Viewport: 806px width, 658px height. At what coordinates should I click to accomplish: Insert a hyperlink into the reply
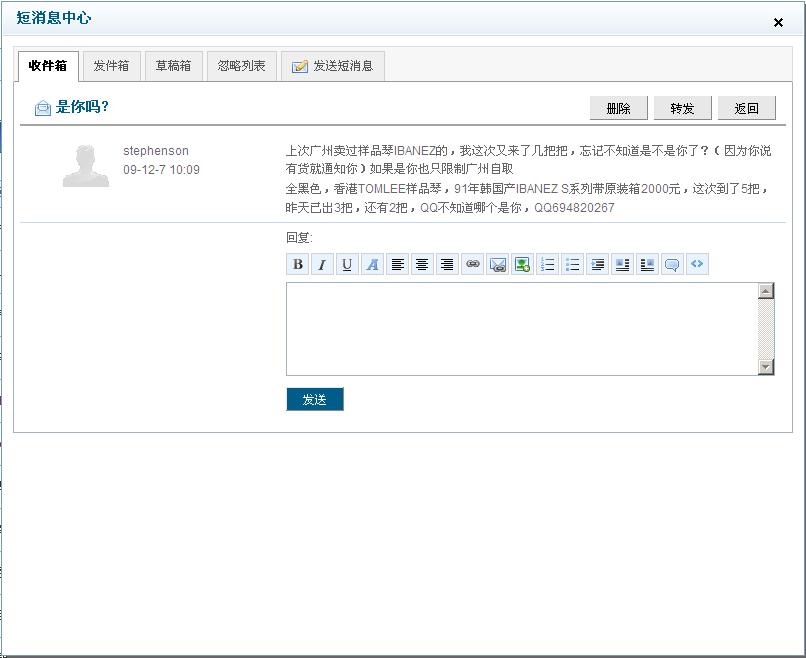[x=473, y=265]
